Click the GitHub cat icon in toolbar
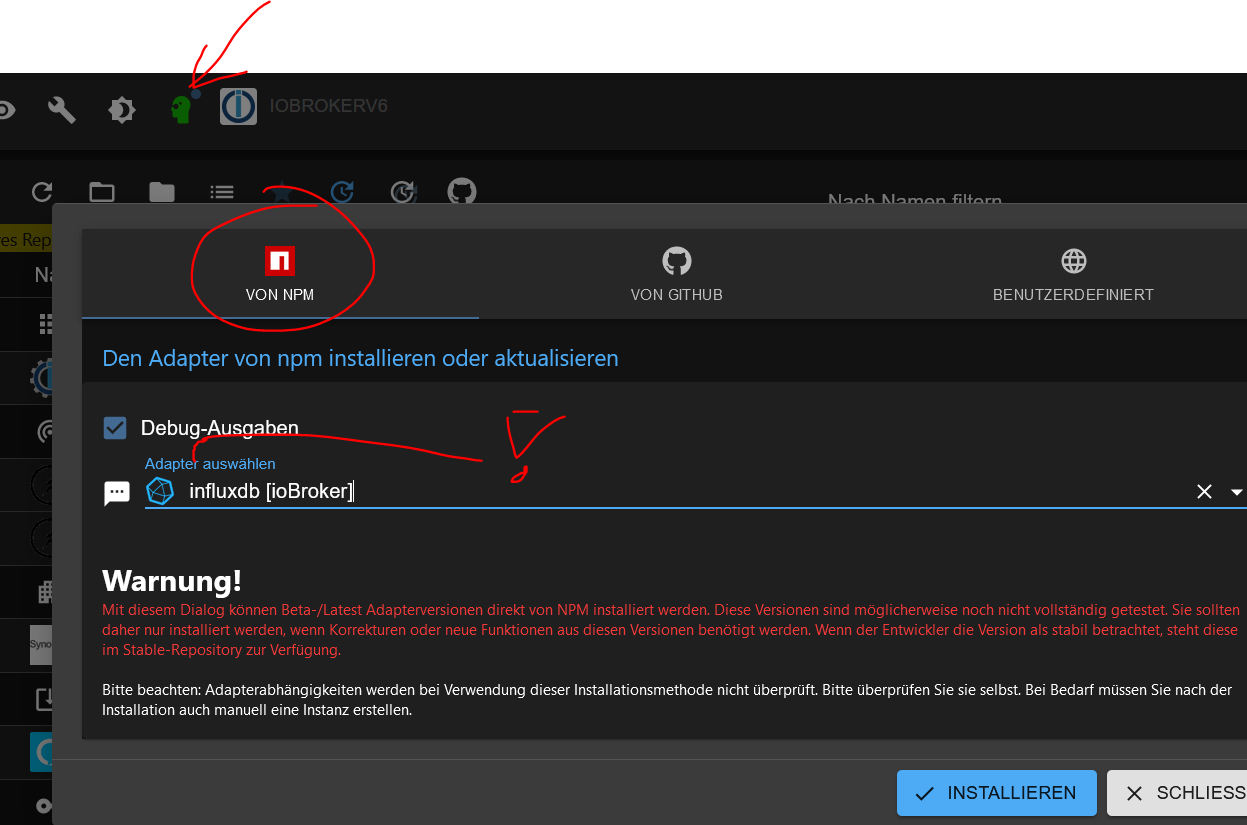 (461, 191)
